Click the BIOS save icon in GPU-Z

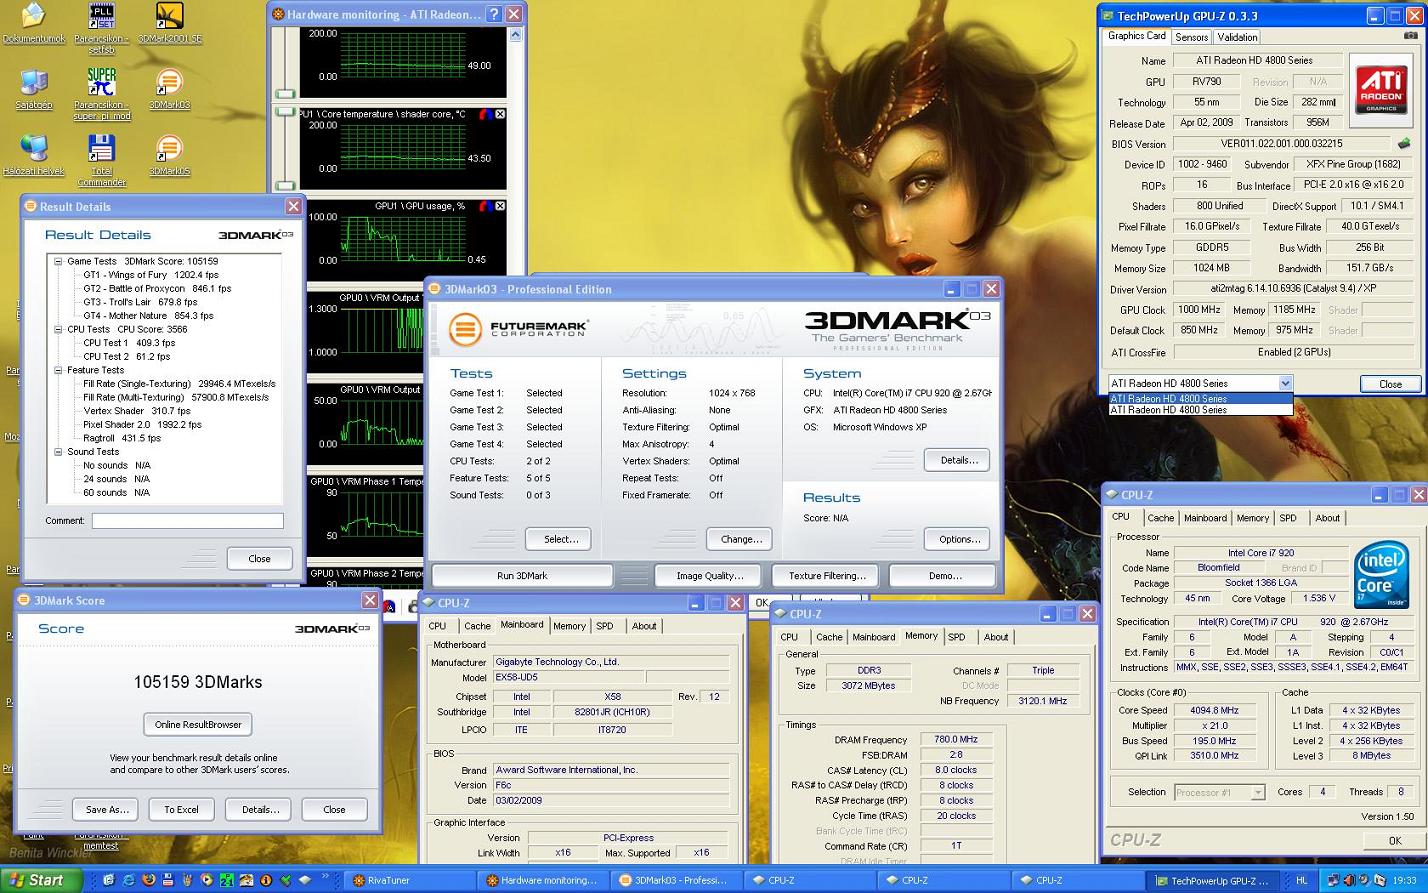[x=1404, y=144]
